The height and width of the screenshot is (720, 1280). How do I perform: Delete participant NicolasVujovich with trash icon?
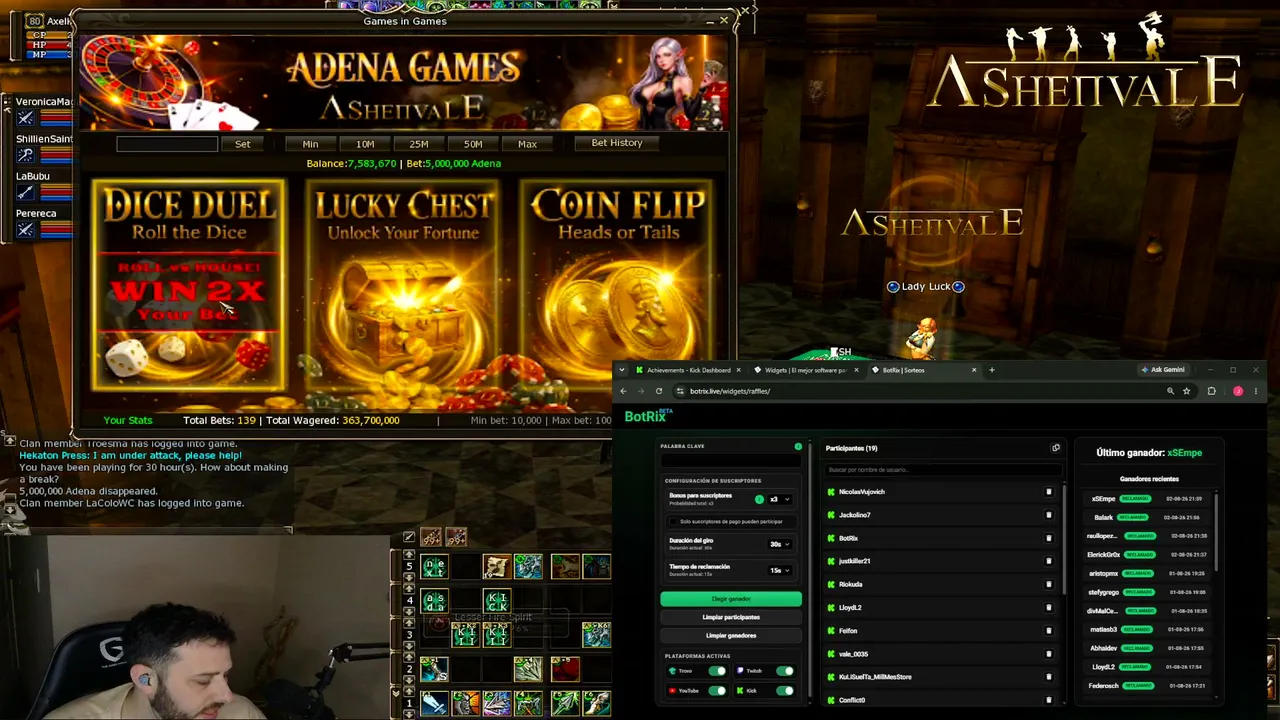pos(1048,492)
